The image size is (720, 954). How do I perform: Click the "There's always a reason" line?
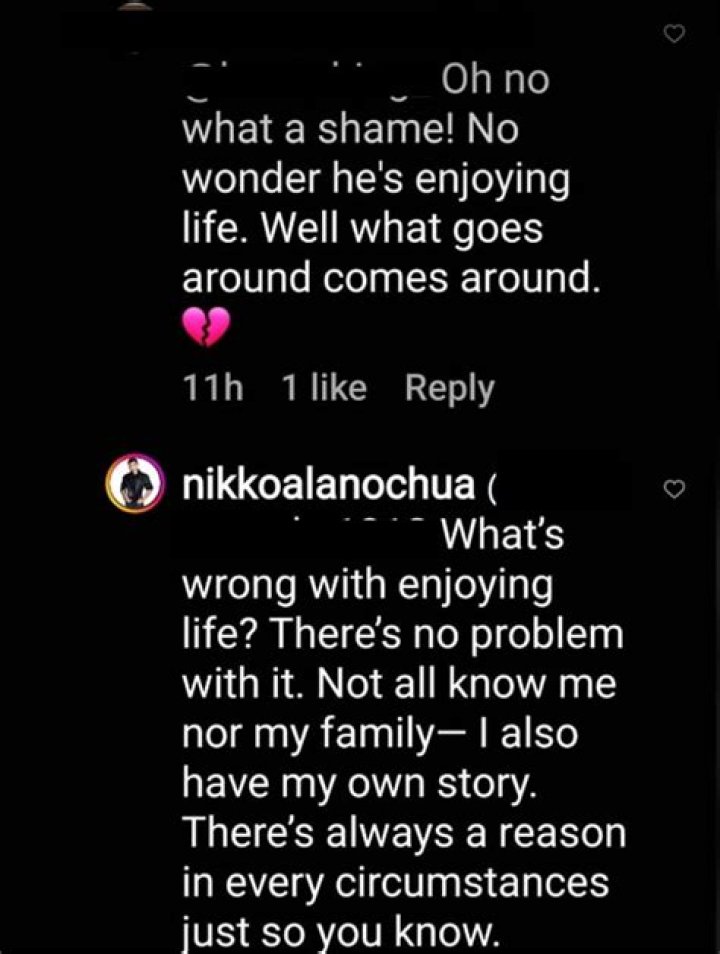coord(402,831)
